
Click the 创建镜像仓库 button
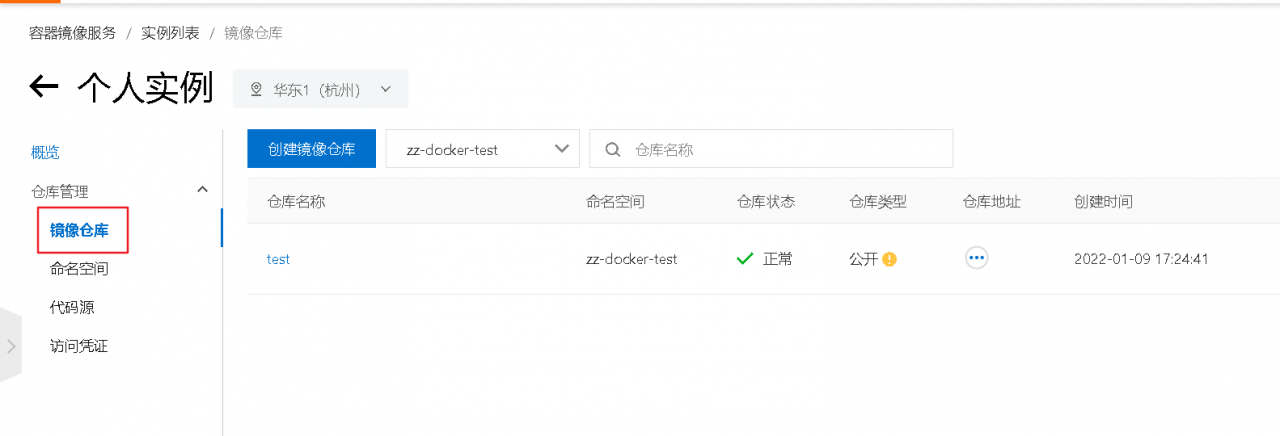(311, 149)
